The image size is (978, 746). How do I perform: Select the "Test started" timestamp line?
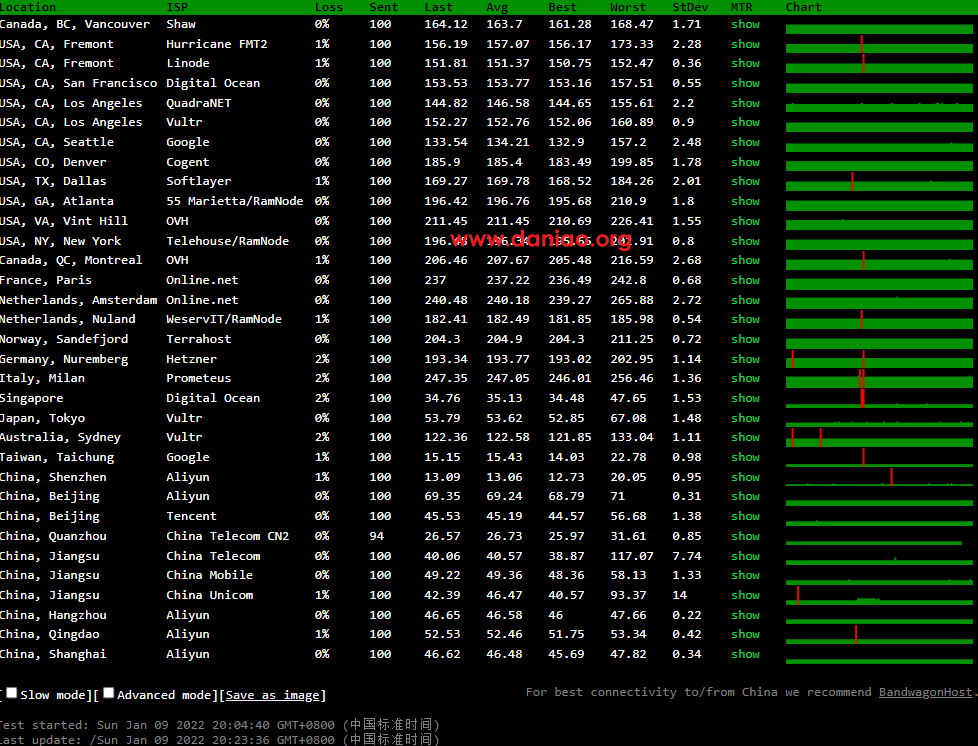[x=220, y=725]
